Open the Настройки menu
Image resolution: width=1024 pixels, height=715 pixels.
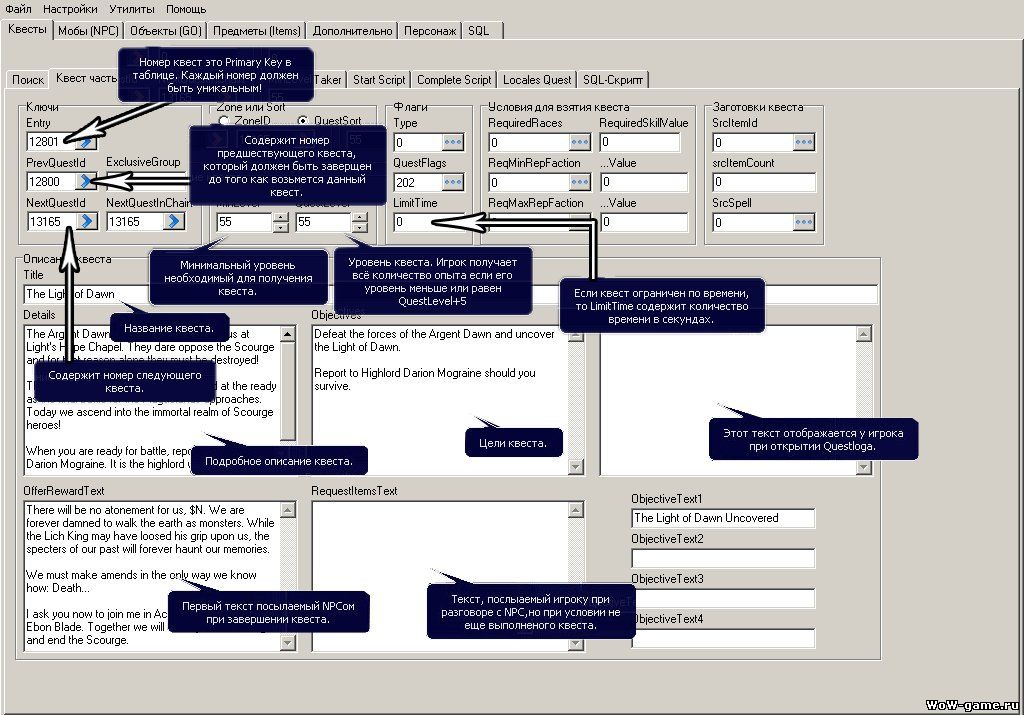(x=71, y=9)
